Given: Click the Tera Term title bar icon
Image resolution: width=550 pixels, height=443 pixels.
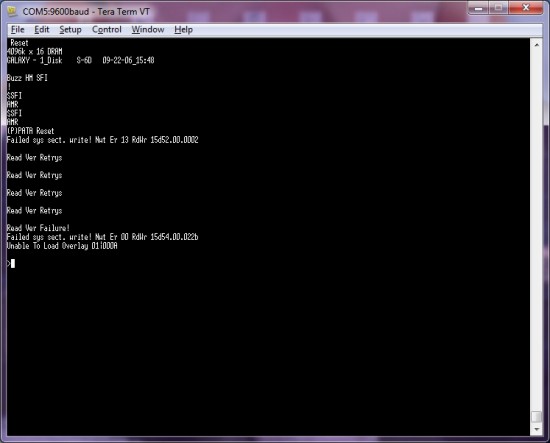Looking at the screenshot, I should point(12,12).
